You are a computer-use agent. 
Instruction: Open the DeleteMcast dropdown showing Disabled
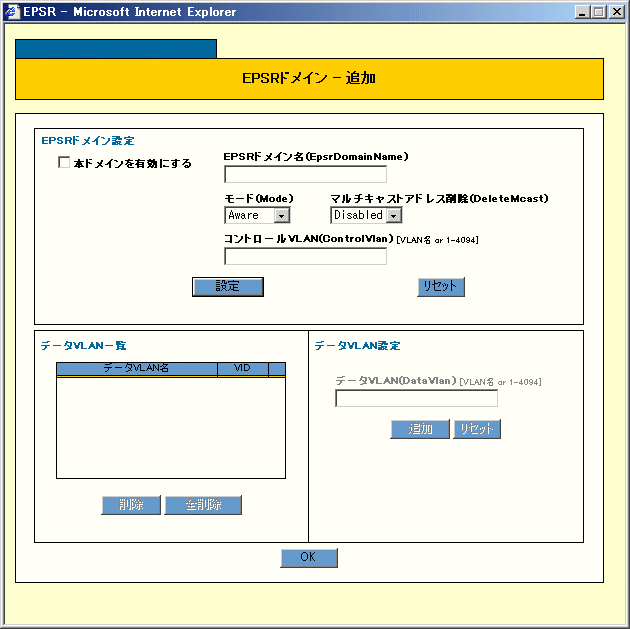[366, 215]
